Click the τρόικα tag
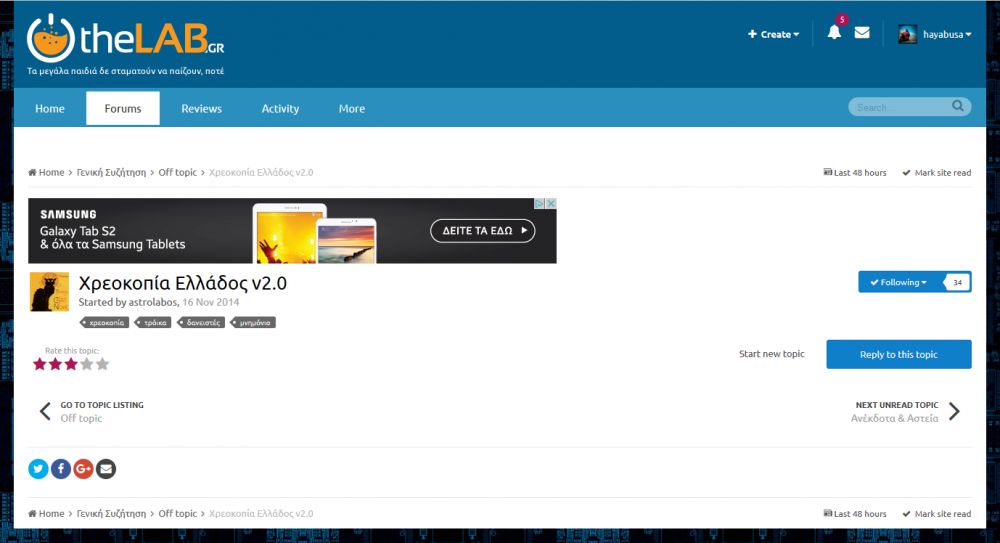The image size is (1000, 543). point(154,322)
